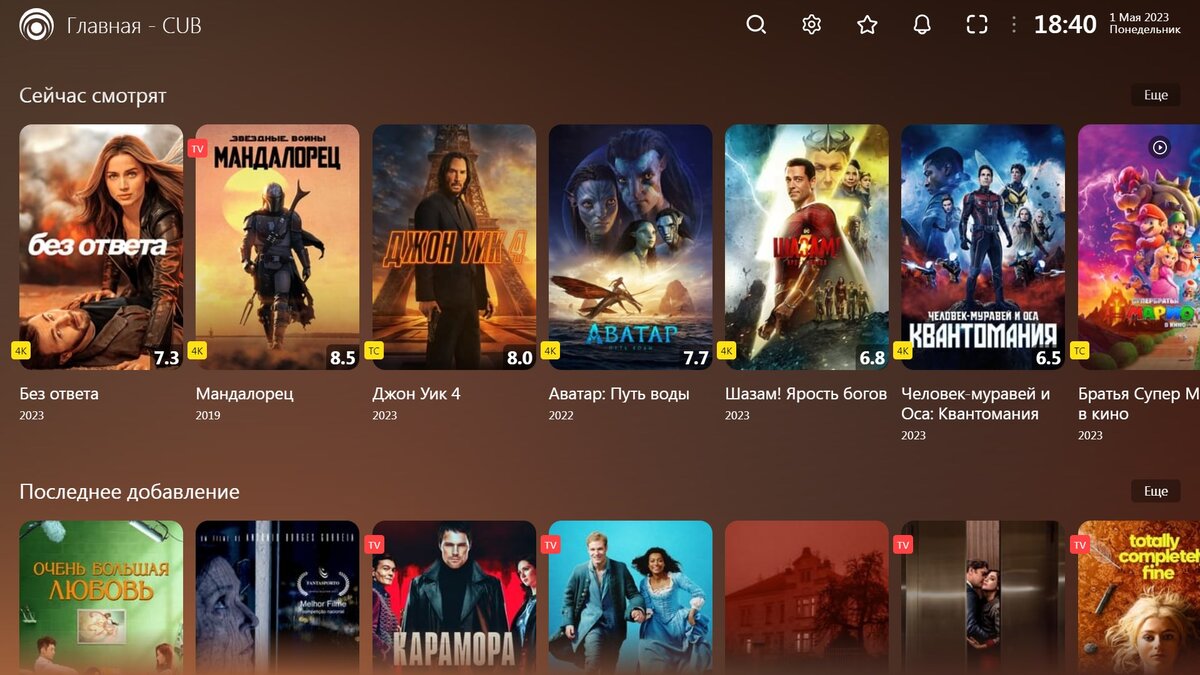Click the play icon on Mario poster
The height and width of the screenshot is (675, 1200).
pos(1159,147)
